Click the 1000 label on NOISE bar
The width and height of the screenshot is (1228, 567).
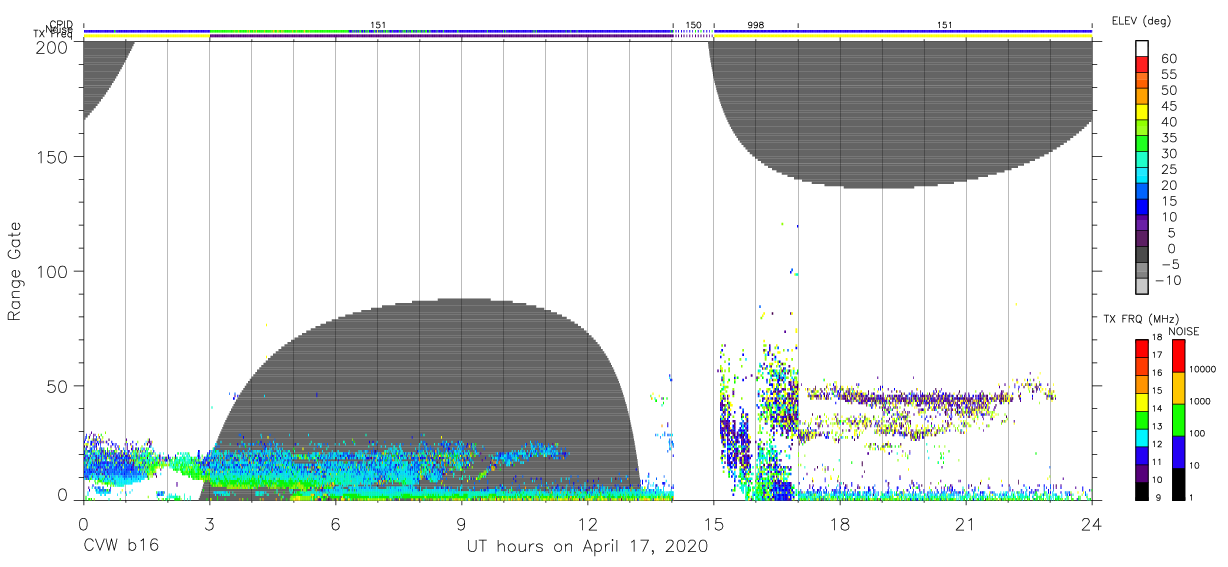tap(1201, 401)
